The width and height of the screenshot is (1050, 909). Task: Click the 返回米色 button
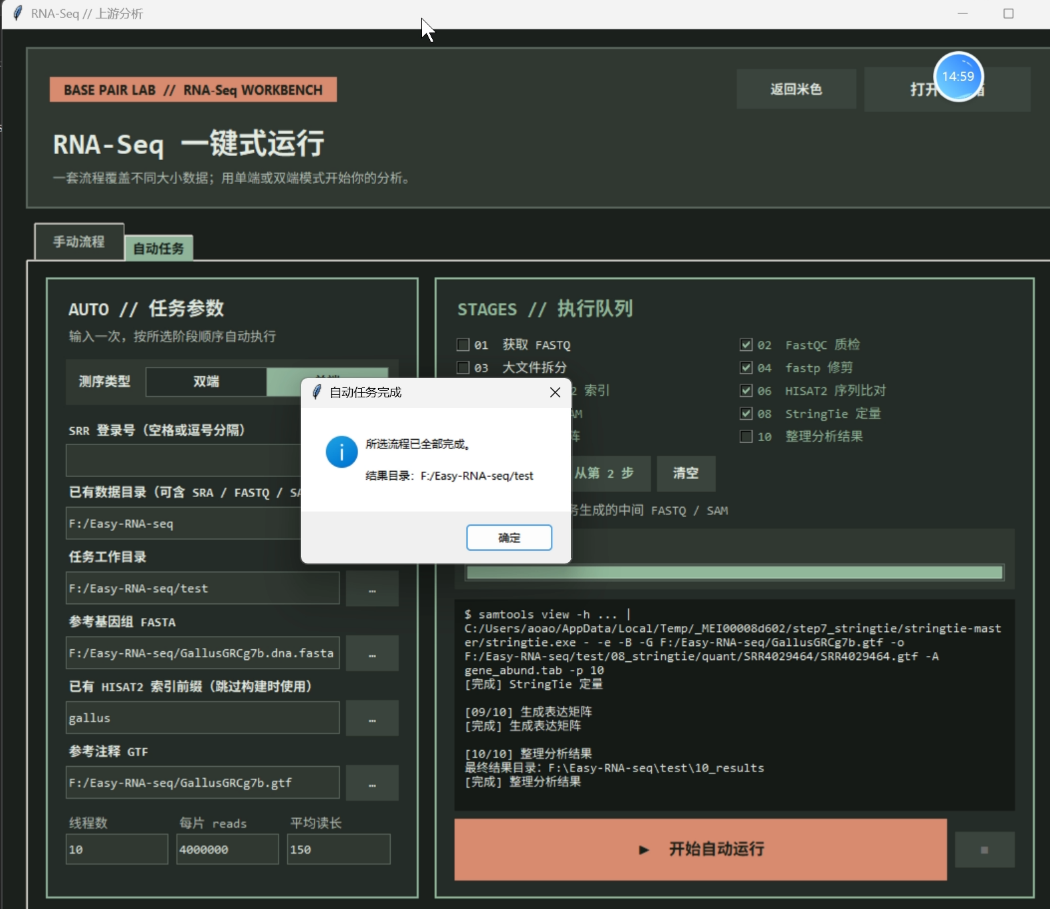pyautogui.click(x=796, y=89)
